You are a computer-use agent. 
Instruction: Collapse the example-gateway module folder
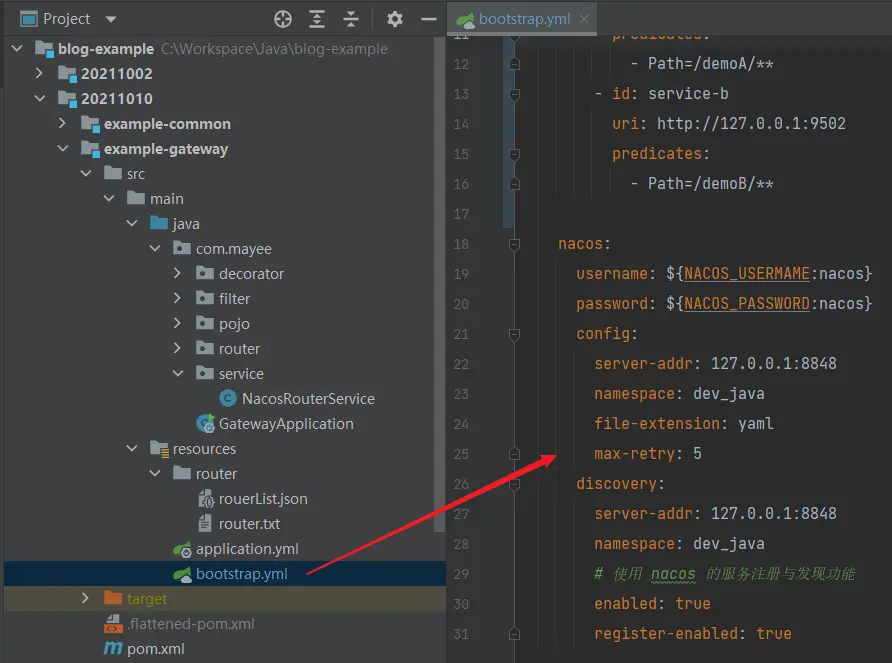[63, 149]
